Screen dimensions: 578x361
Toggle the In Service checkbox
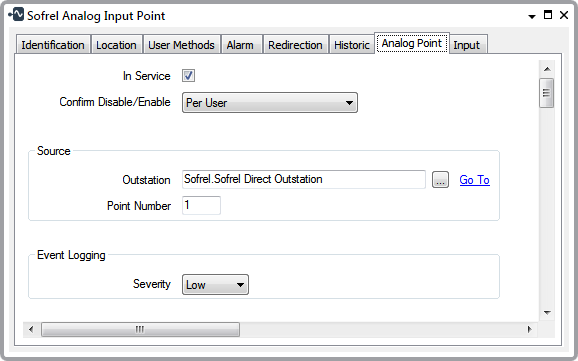[x=188, y=76]
